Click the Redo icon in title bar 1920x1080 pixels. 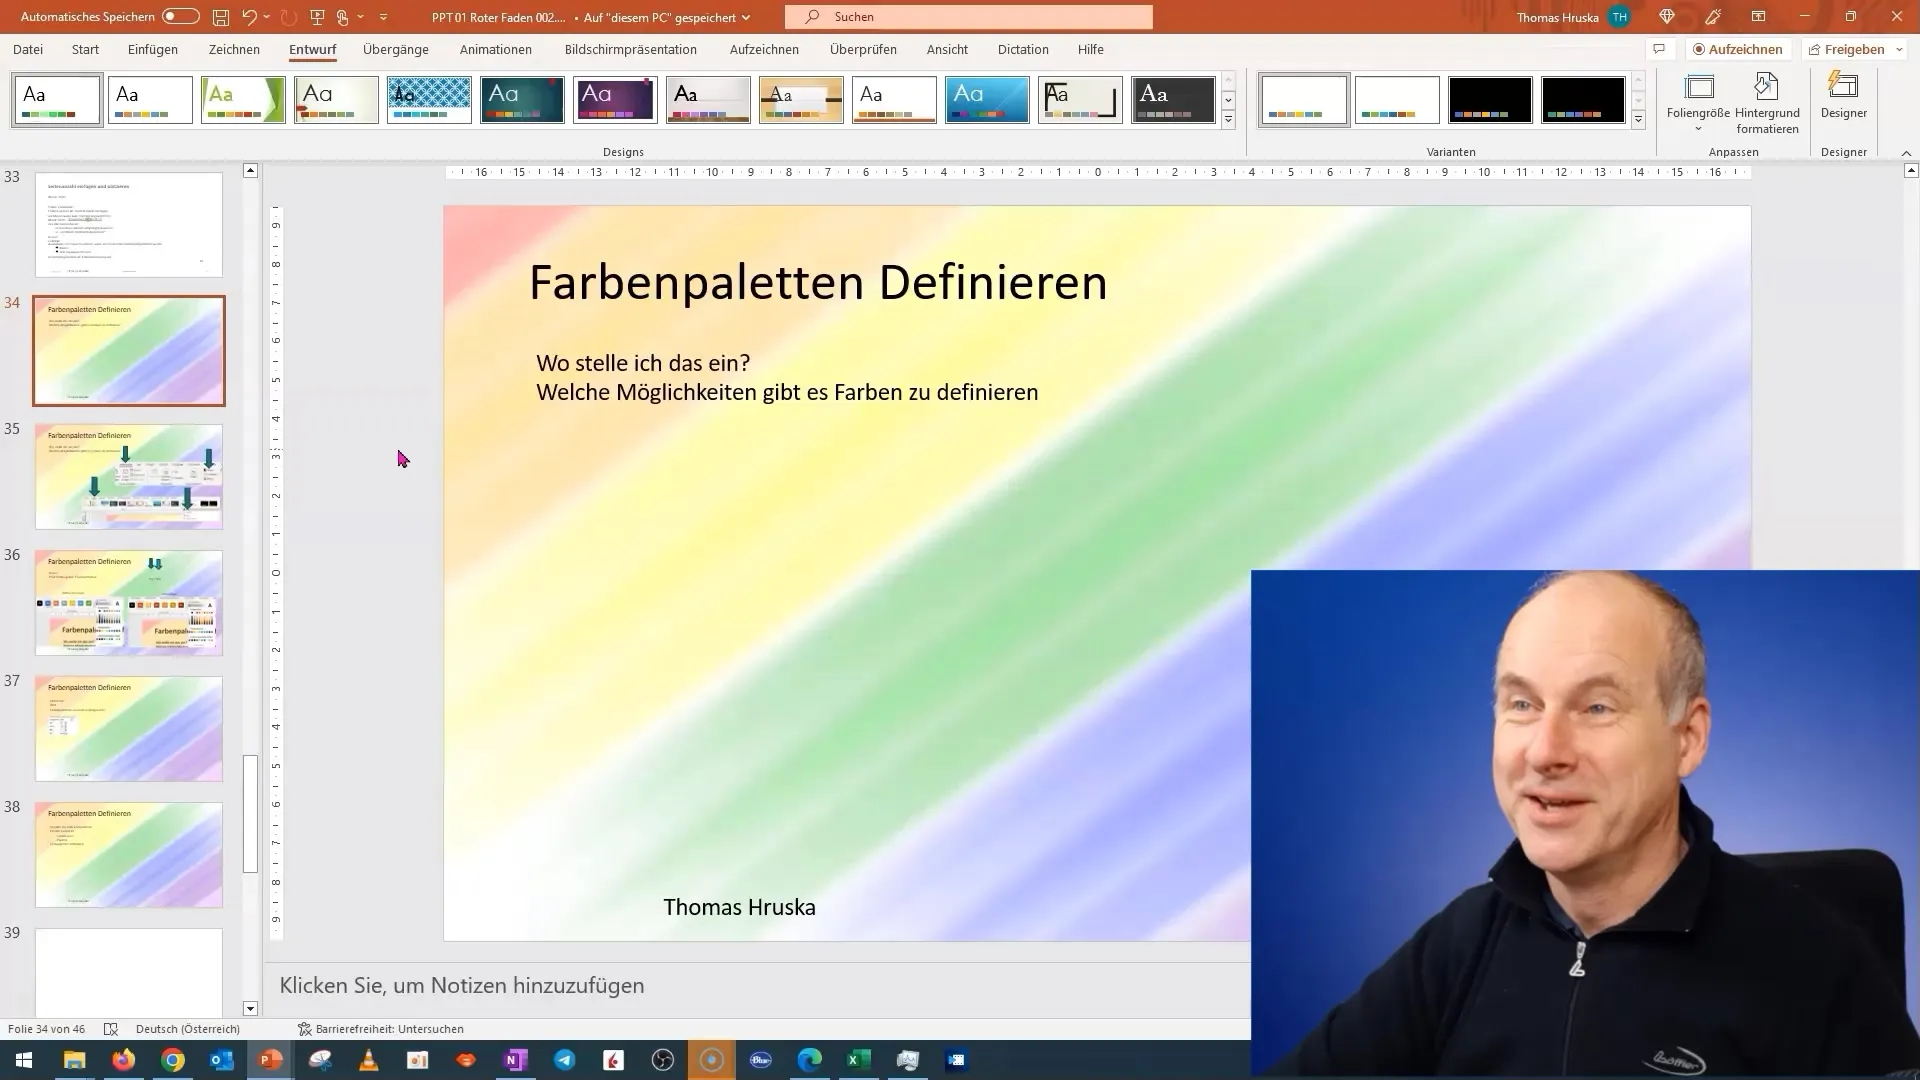tap(289, 17)
